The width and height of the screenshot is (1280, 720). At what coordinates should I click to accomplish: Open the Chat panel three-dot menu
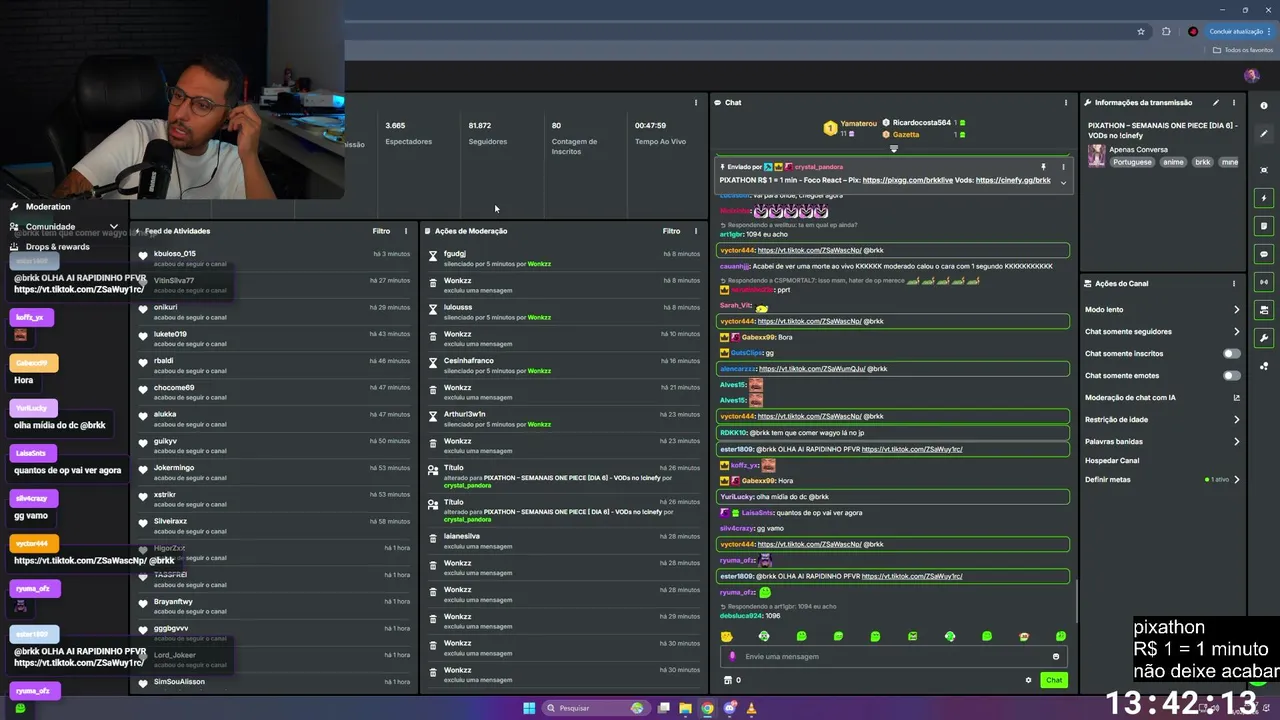point(1066,102)
